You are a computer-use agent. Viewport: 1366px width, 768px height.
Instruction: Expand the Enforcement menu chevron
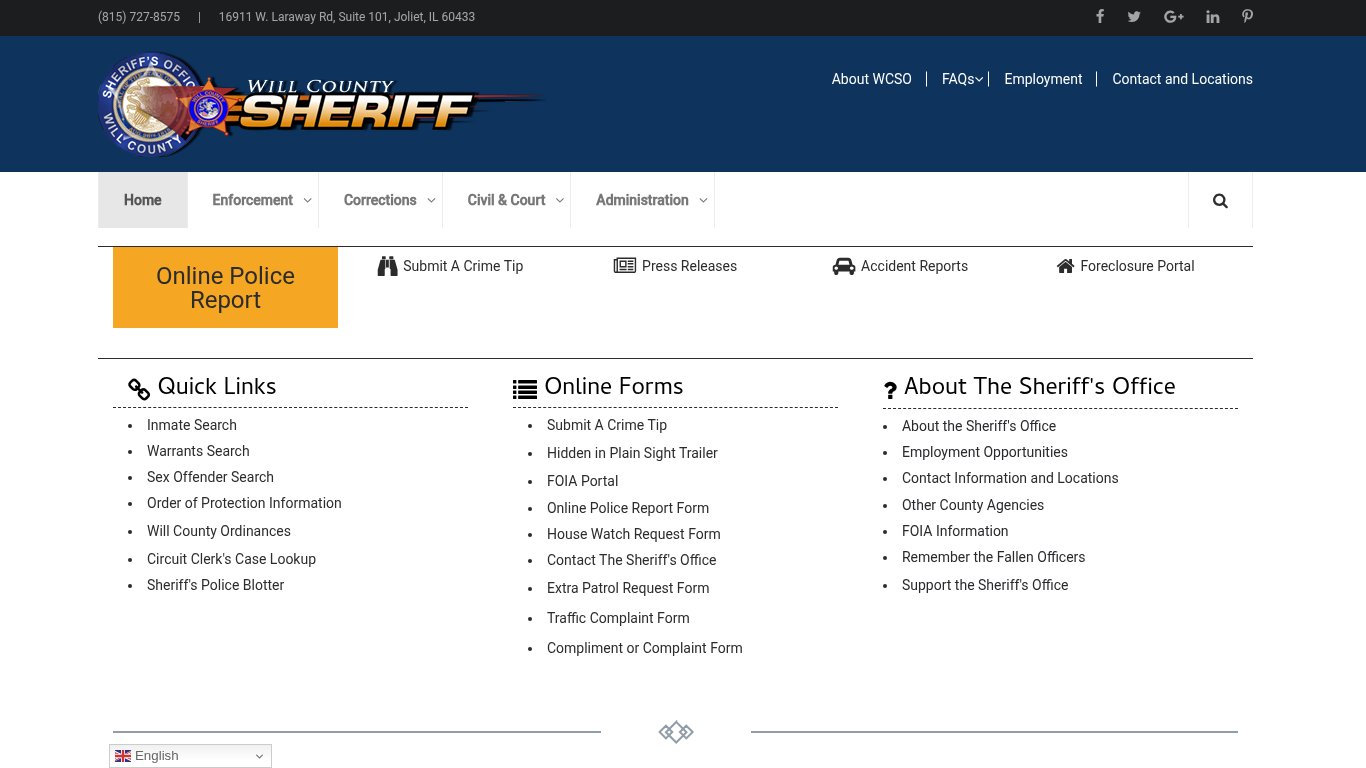point(307,200)
